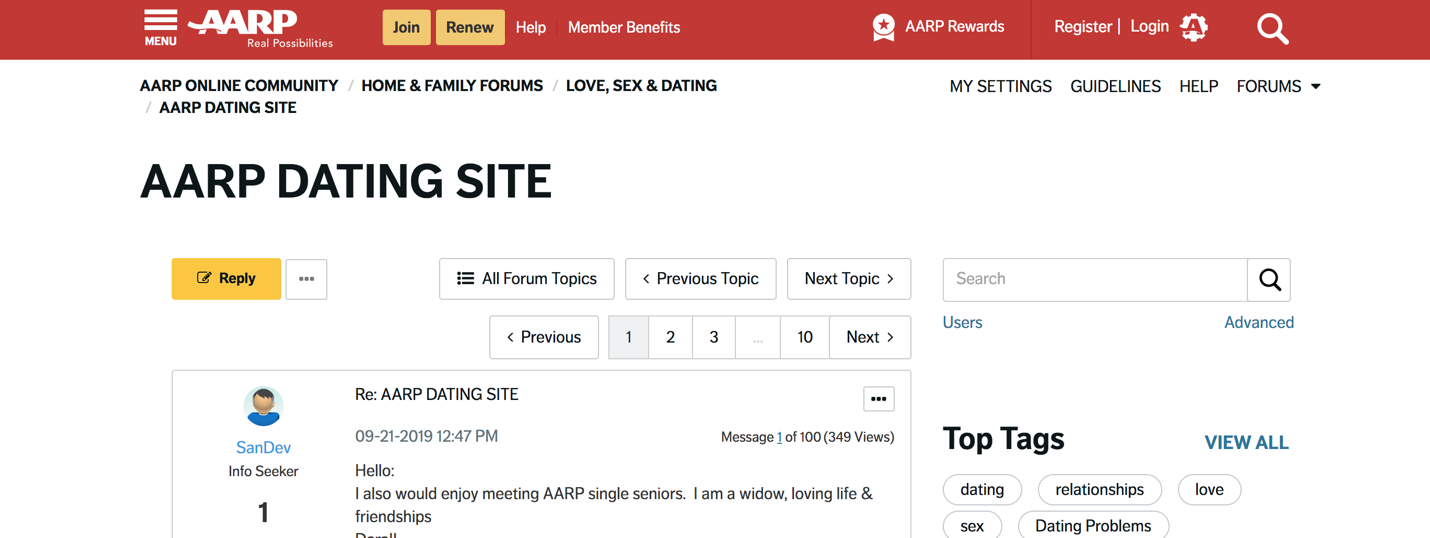Click the Info Seeker rank label
Viewport: 1430px width, 538px height.
263,471
